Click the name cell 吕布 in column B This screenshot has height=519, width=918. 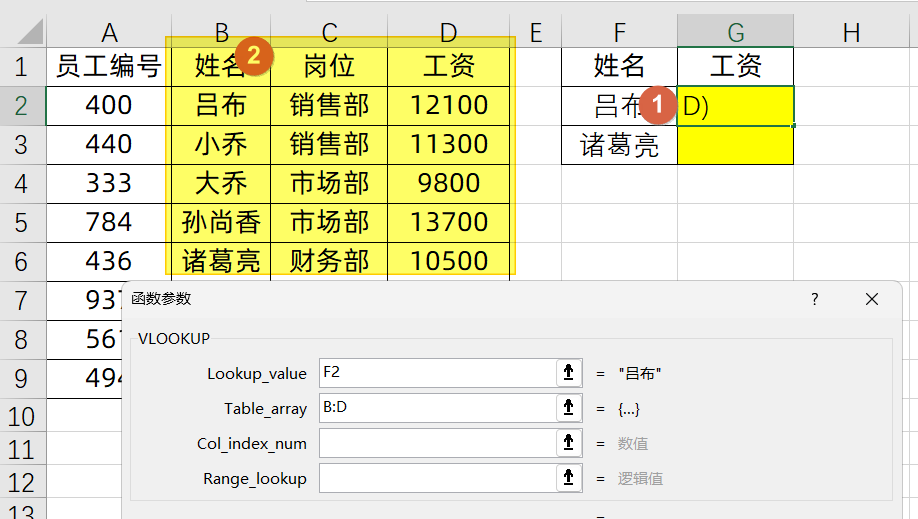click(x=221, y=106)
